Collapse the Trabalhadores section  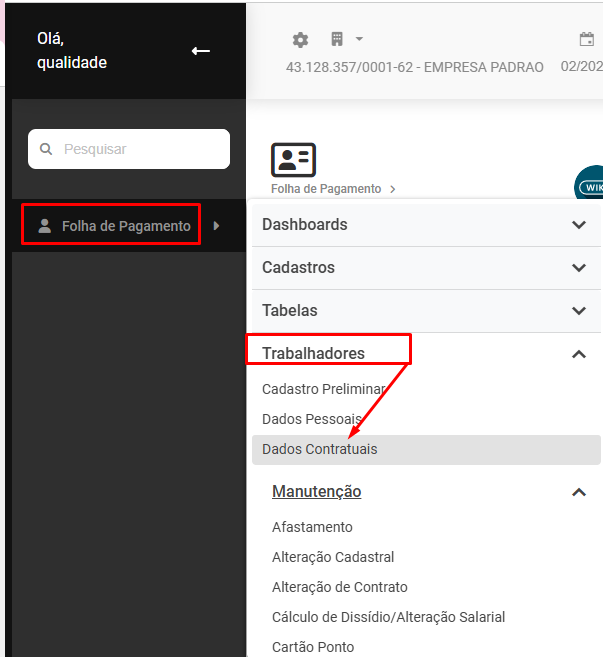pyautogui.click(x=579, y=354)
